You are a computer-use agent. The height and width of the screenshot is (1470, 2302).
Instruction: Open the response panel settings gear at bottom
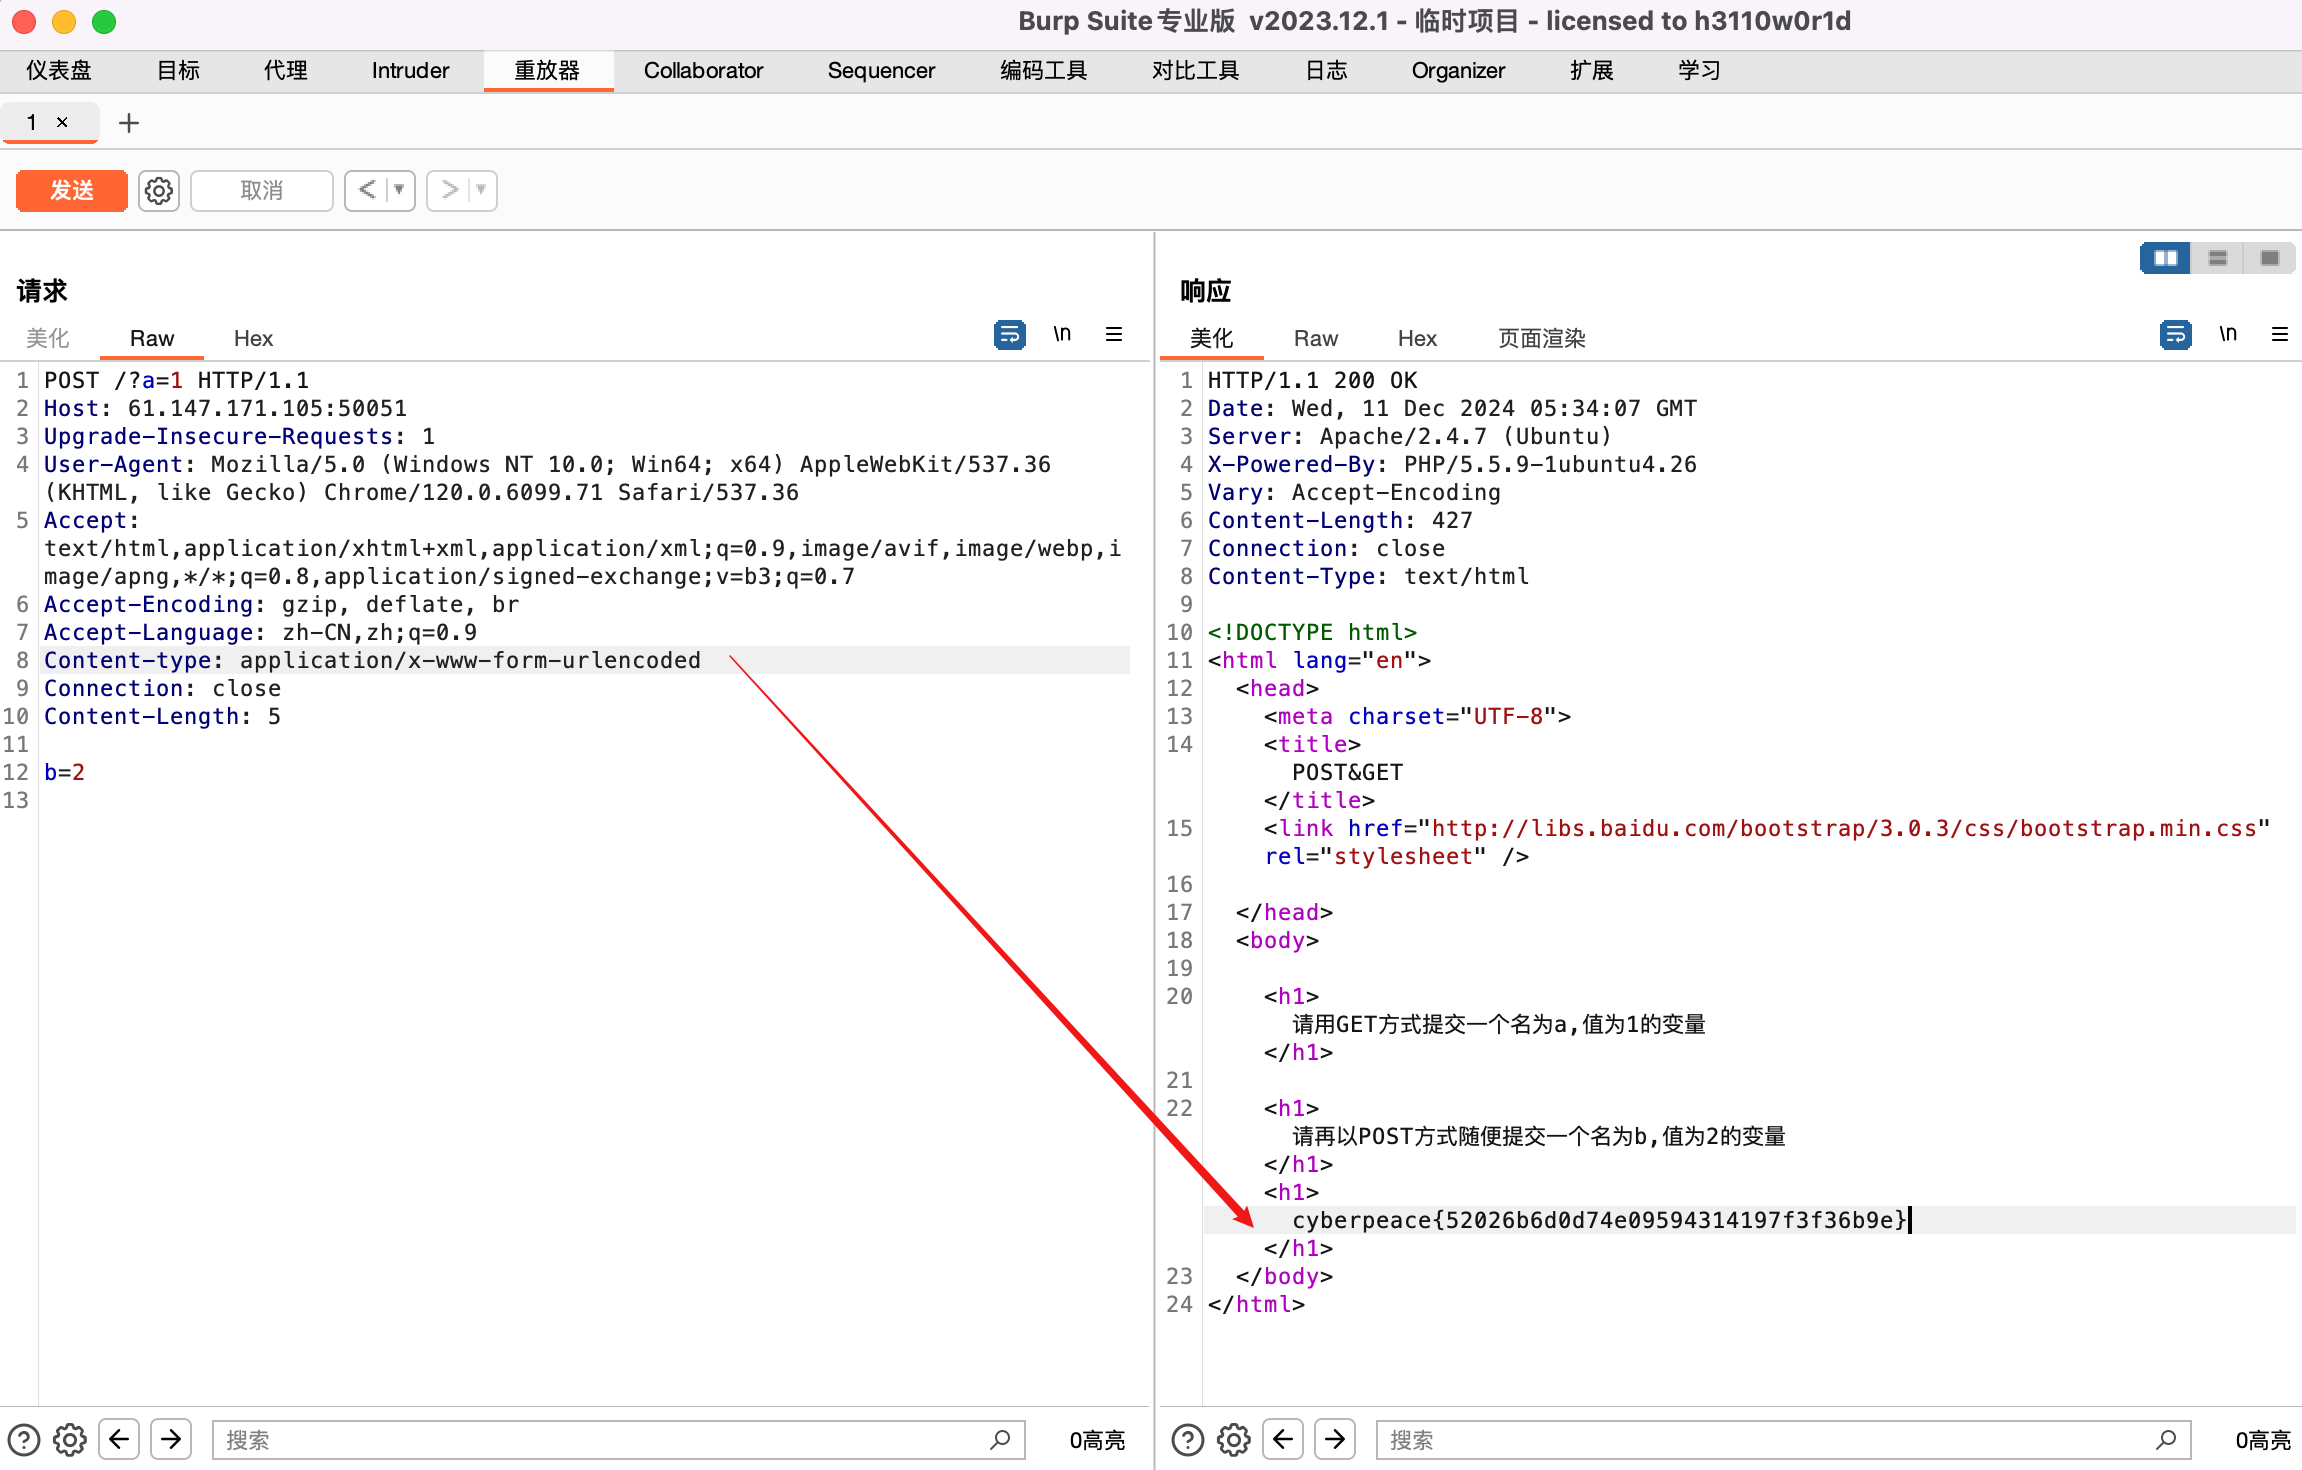pos(1232,1439)
